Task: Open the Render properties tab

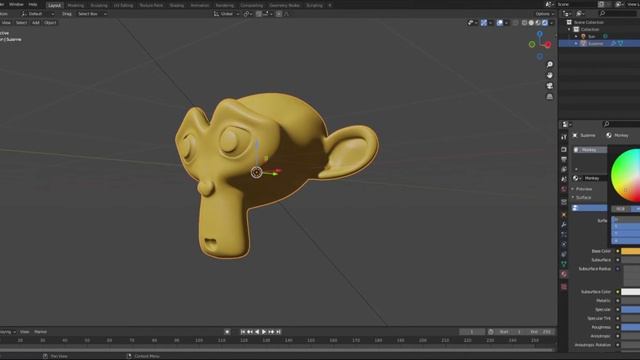Action: pyautogui.click(x=564, y=149)
